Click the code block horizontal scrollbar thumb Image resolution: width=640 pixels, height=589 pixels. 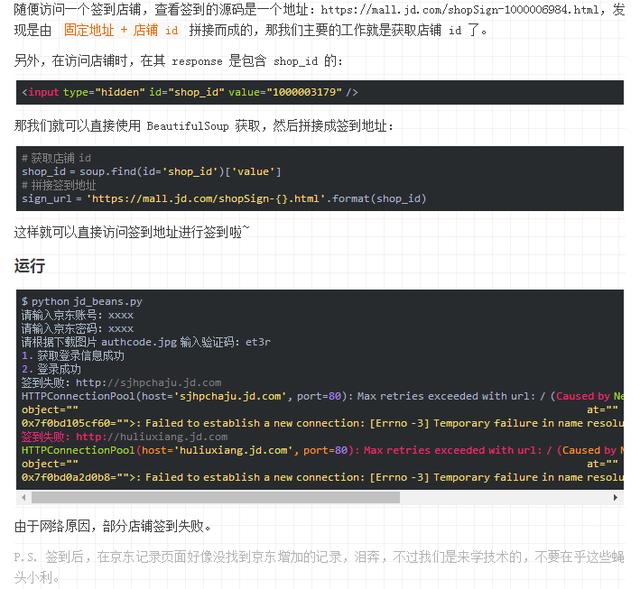point(216,498)
